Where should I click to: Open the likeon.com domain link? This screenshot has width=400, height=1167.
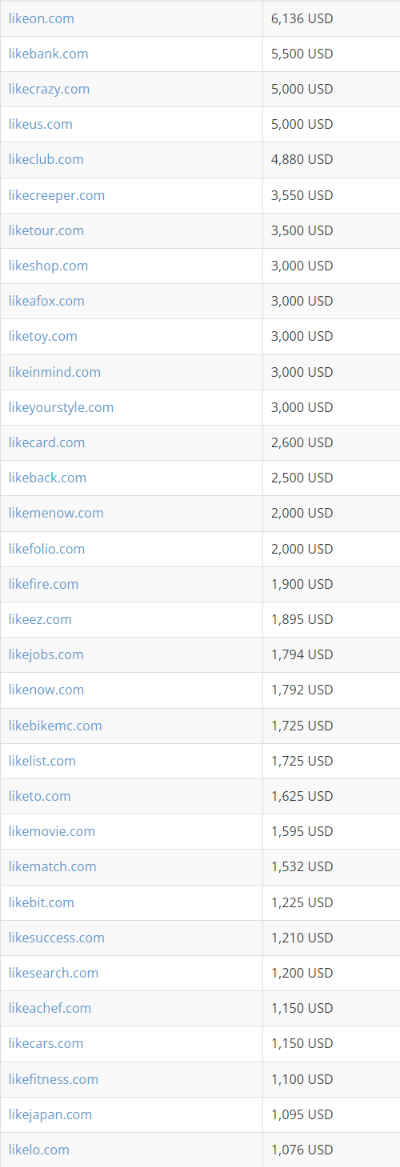[x=41, y=19]
